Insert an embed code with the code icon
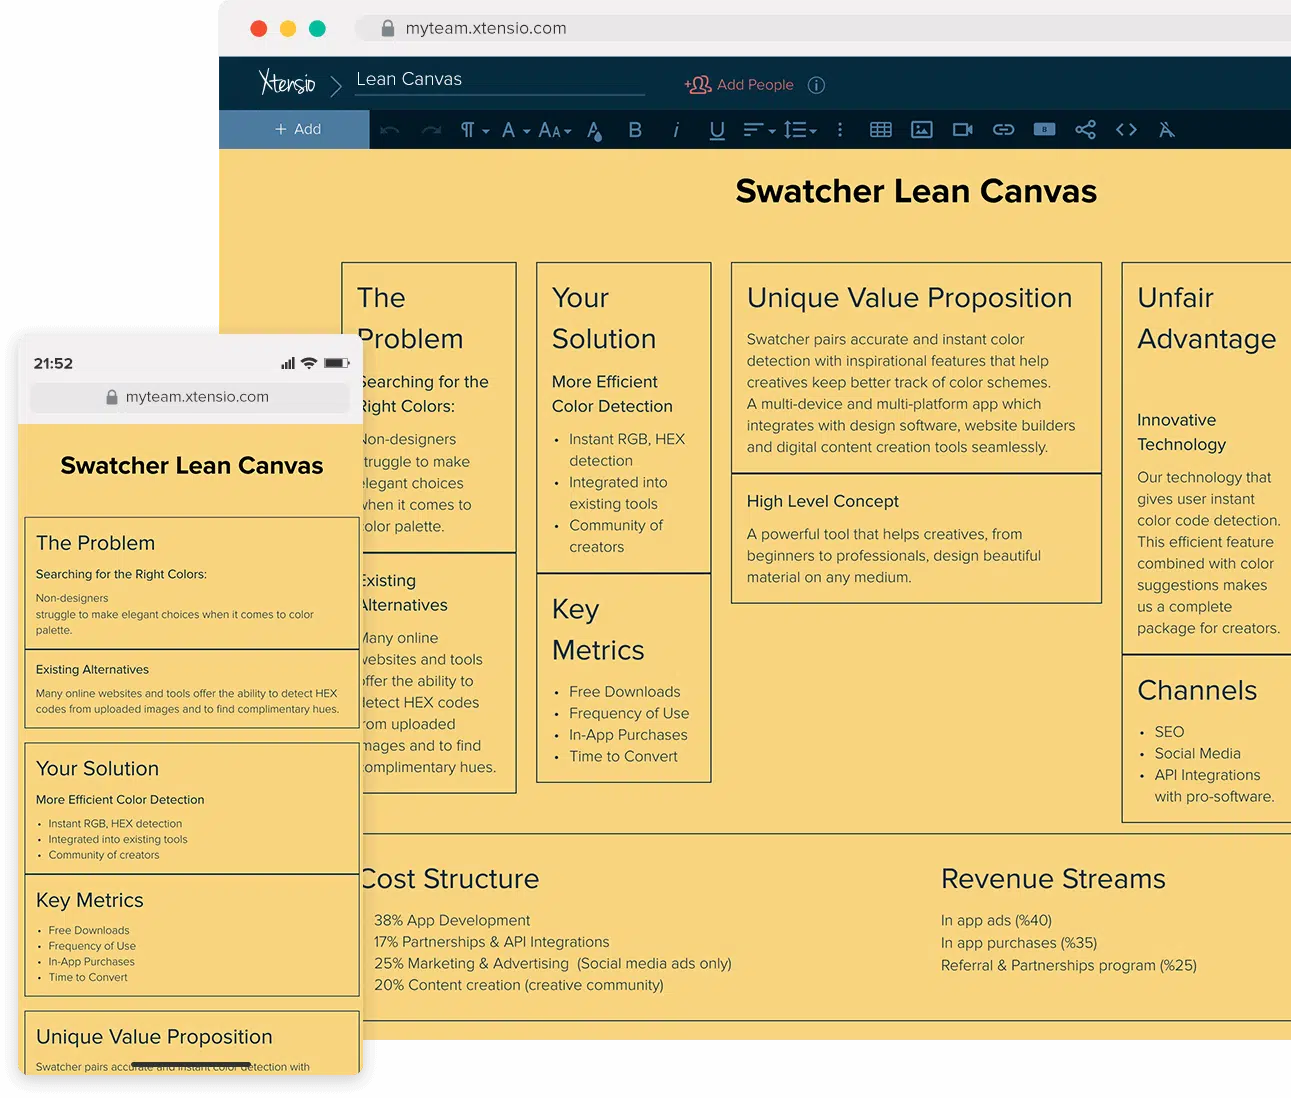 click(x=1126, y=129)
